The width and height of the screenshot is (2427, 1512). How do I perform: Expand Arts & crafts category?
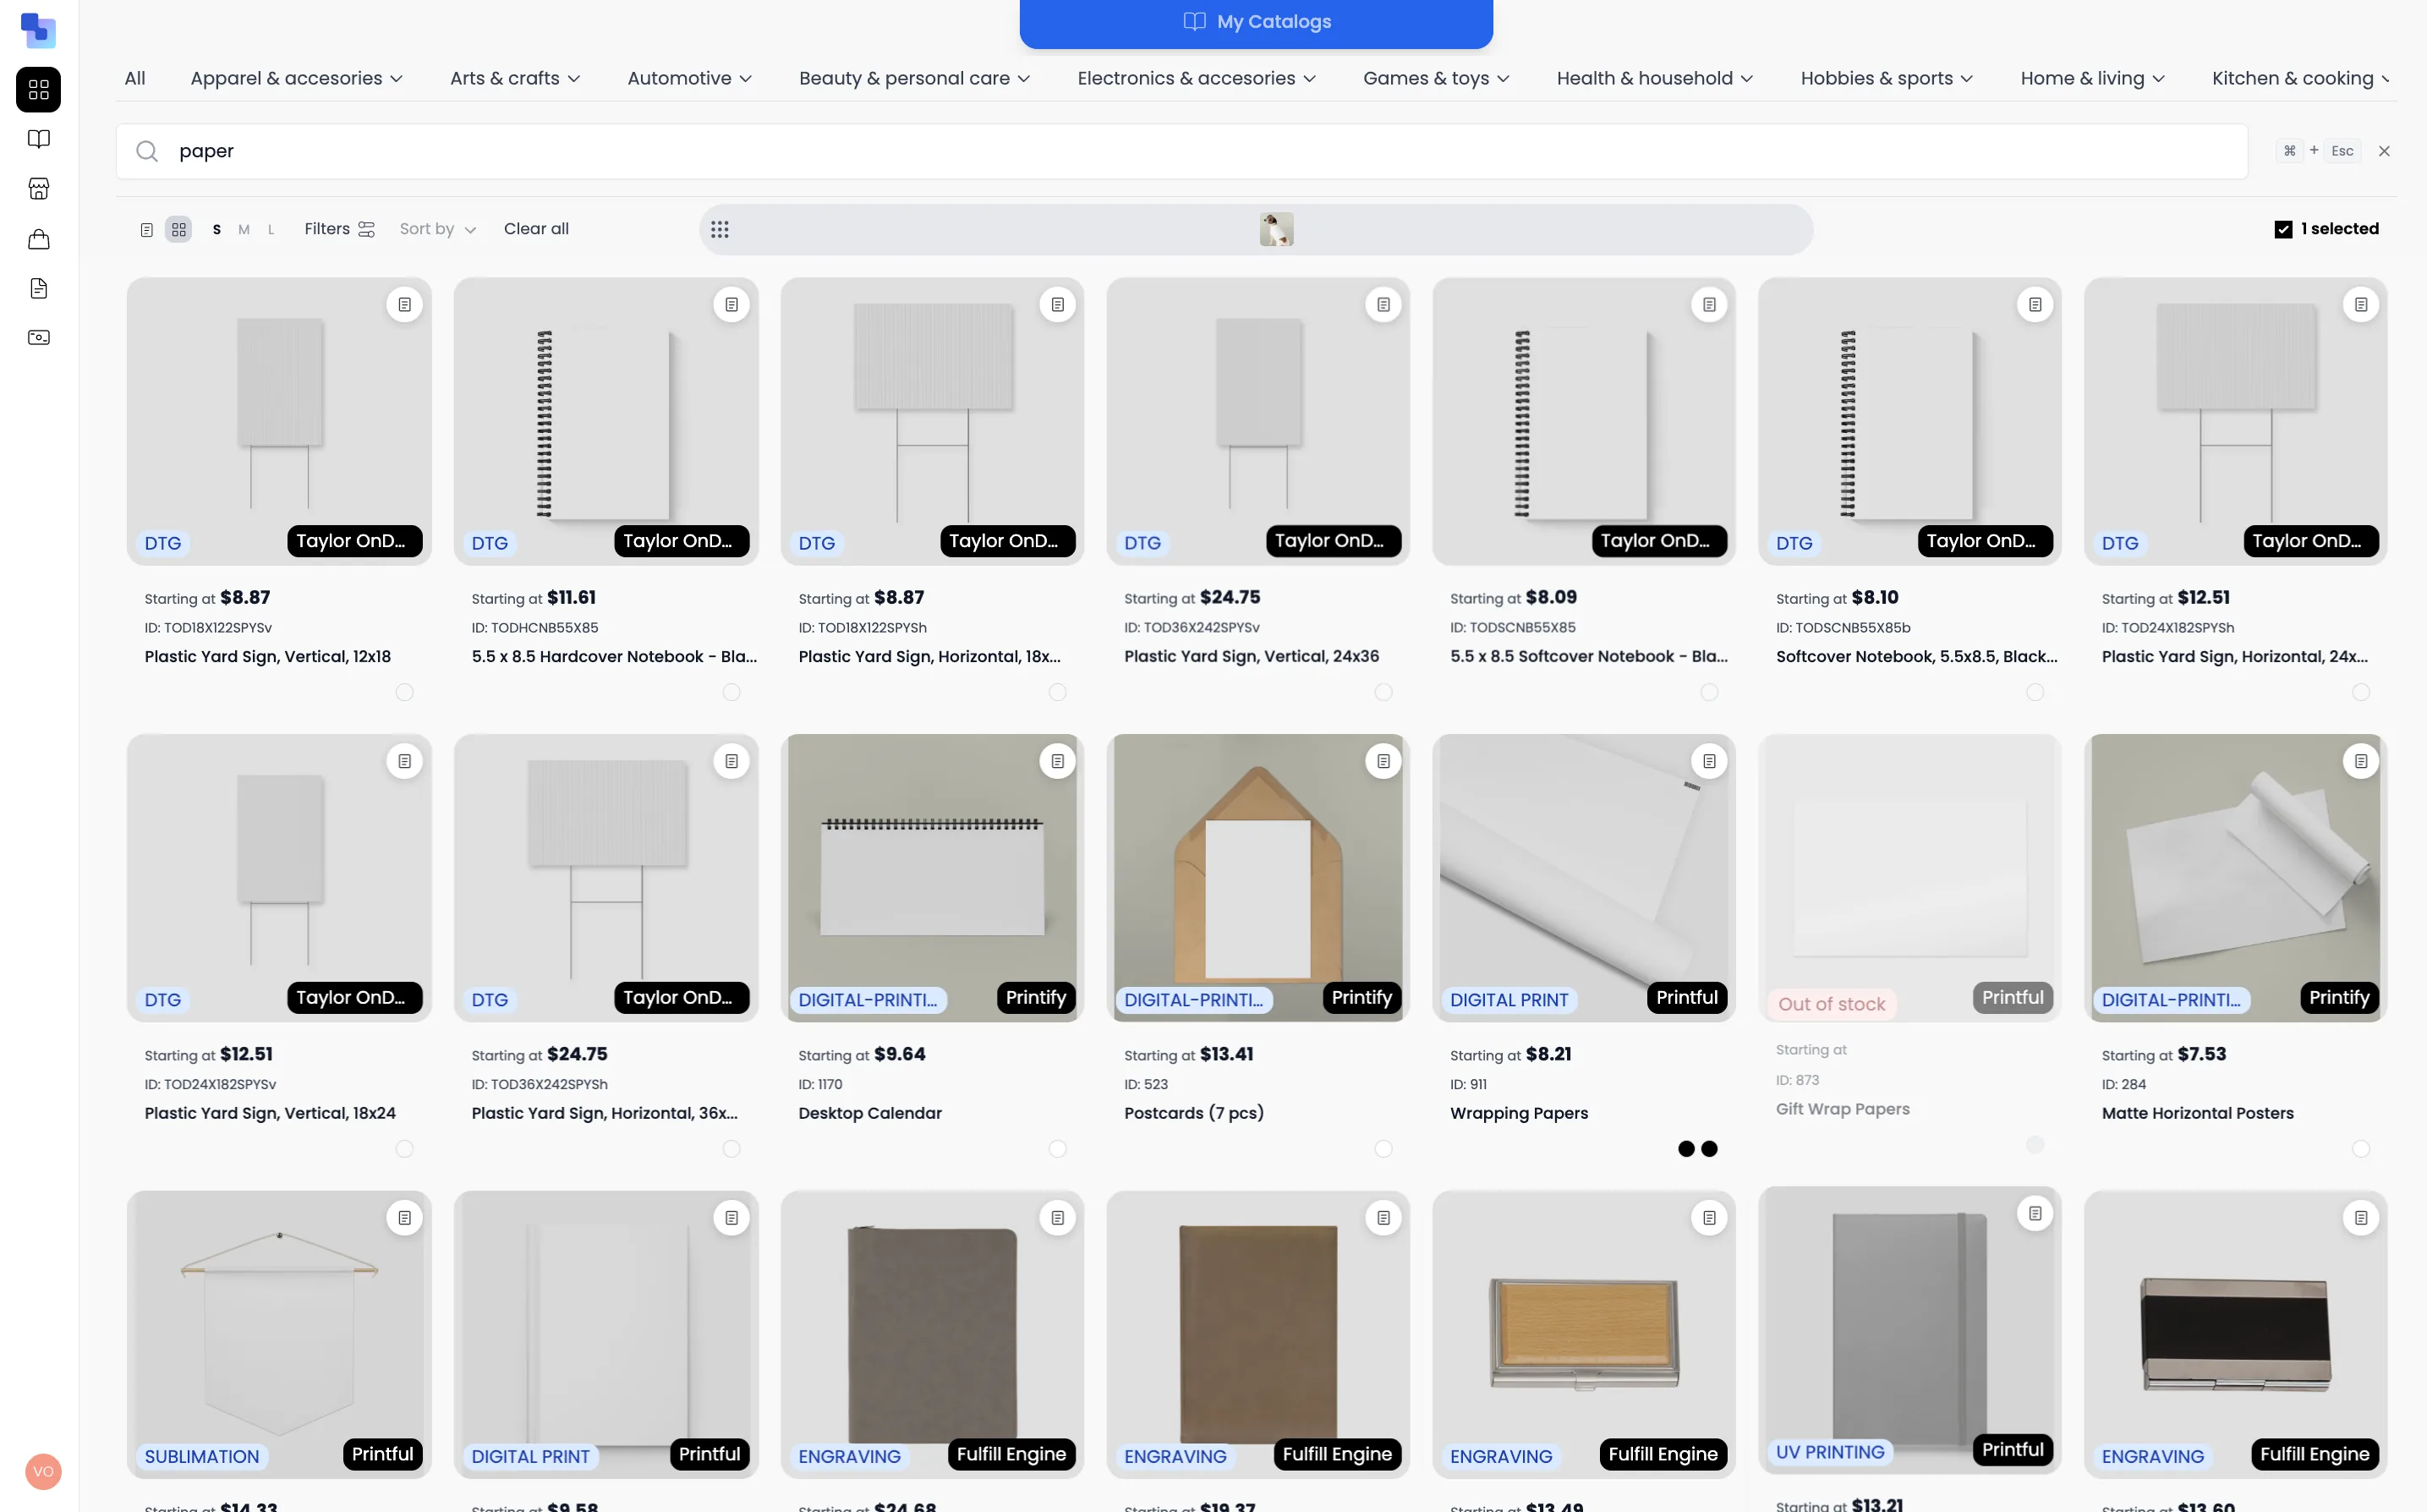pyautogui.click(x=515, y=78)
